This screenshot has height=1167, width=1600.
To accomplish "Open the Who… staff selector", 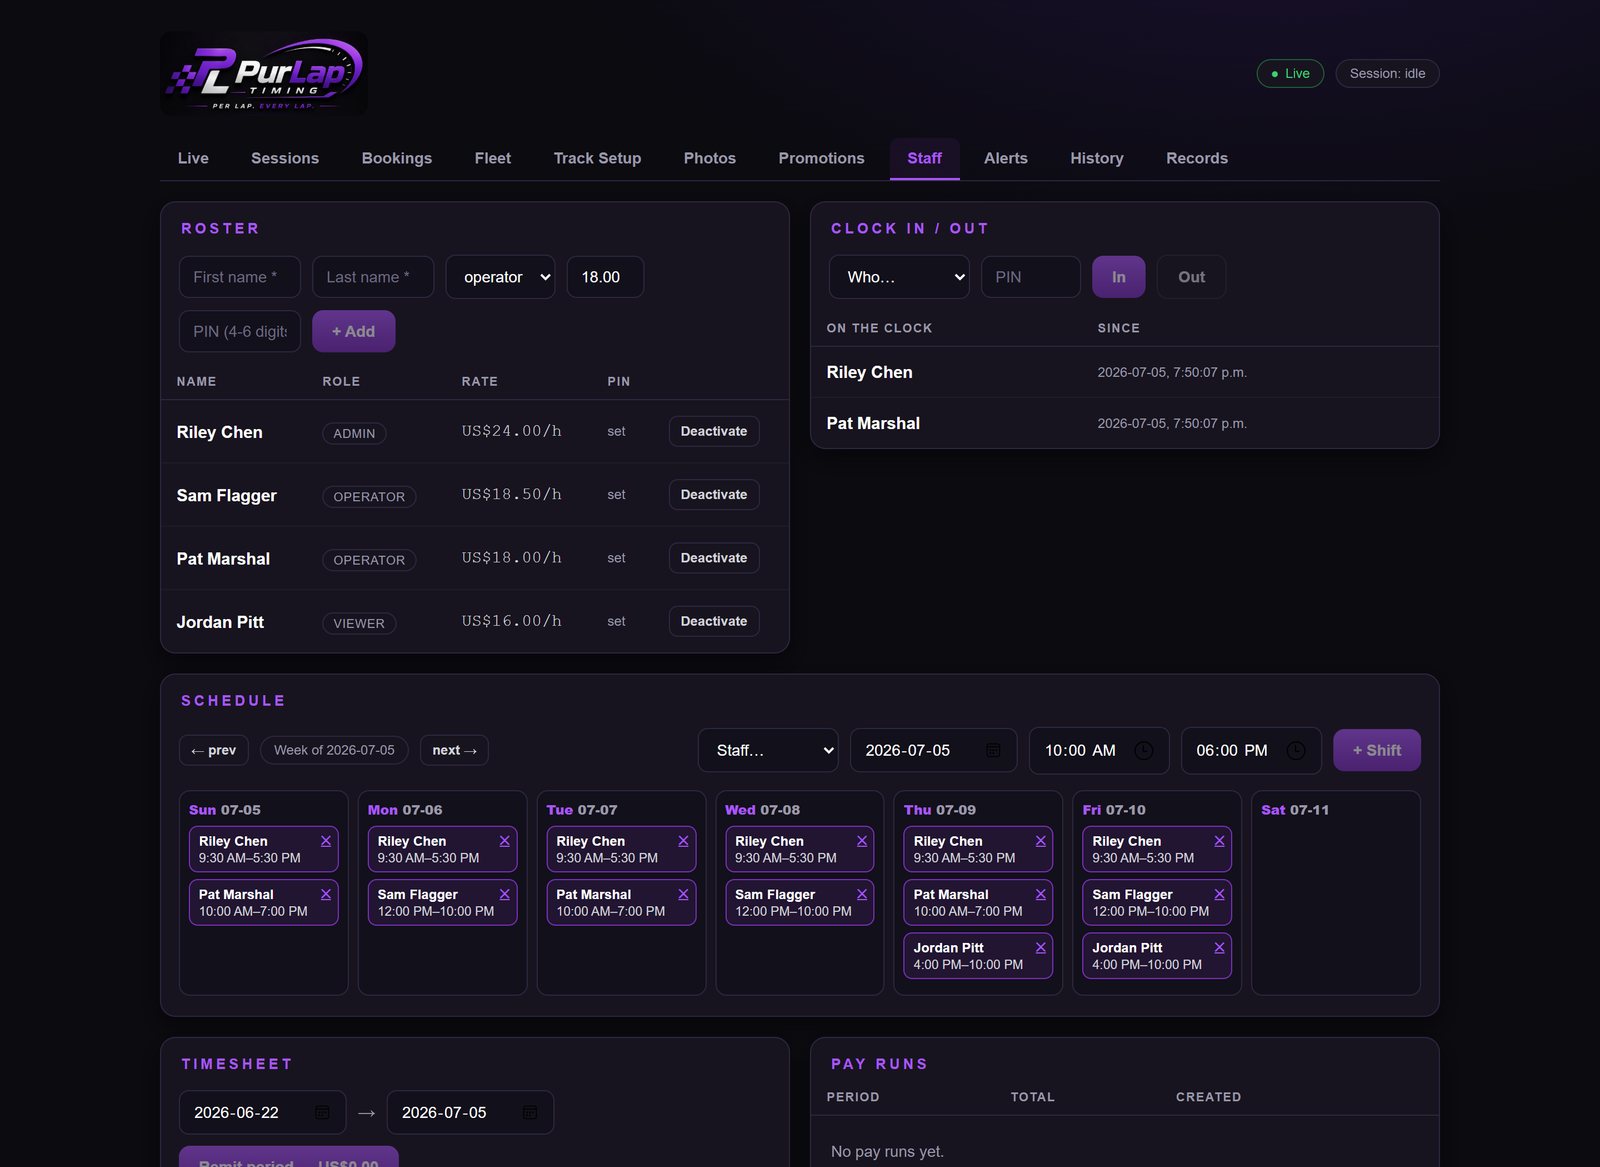I will (899, 277).
